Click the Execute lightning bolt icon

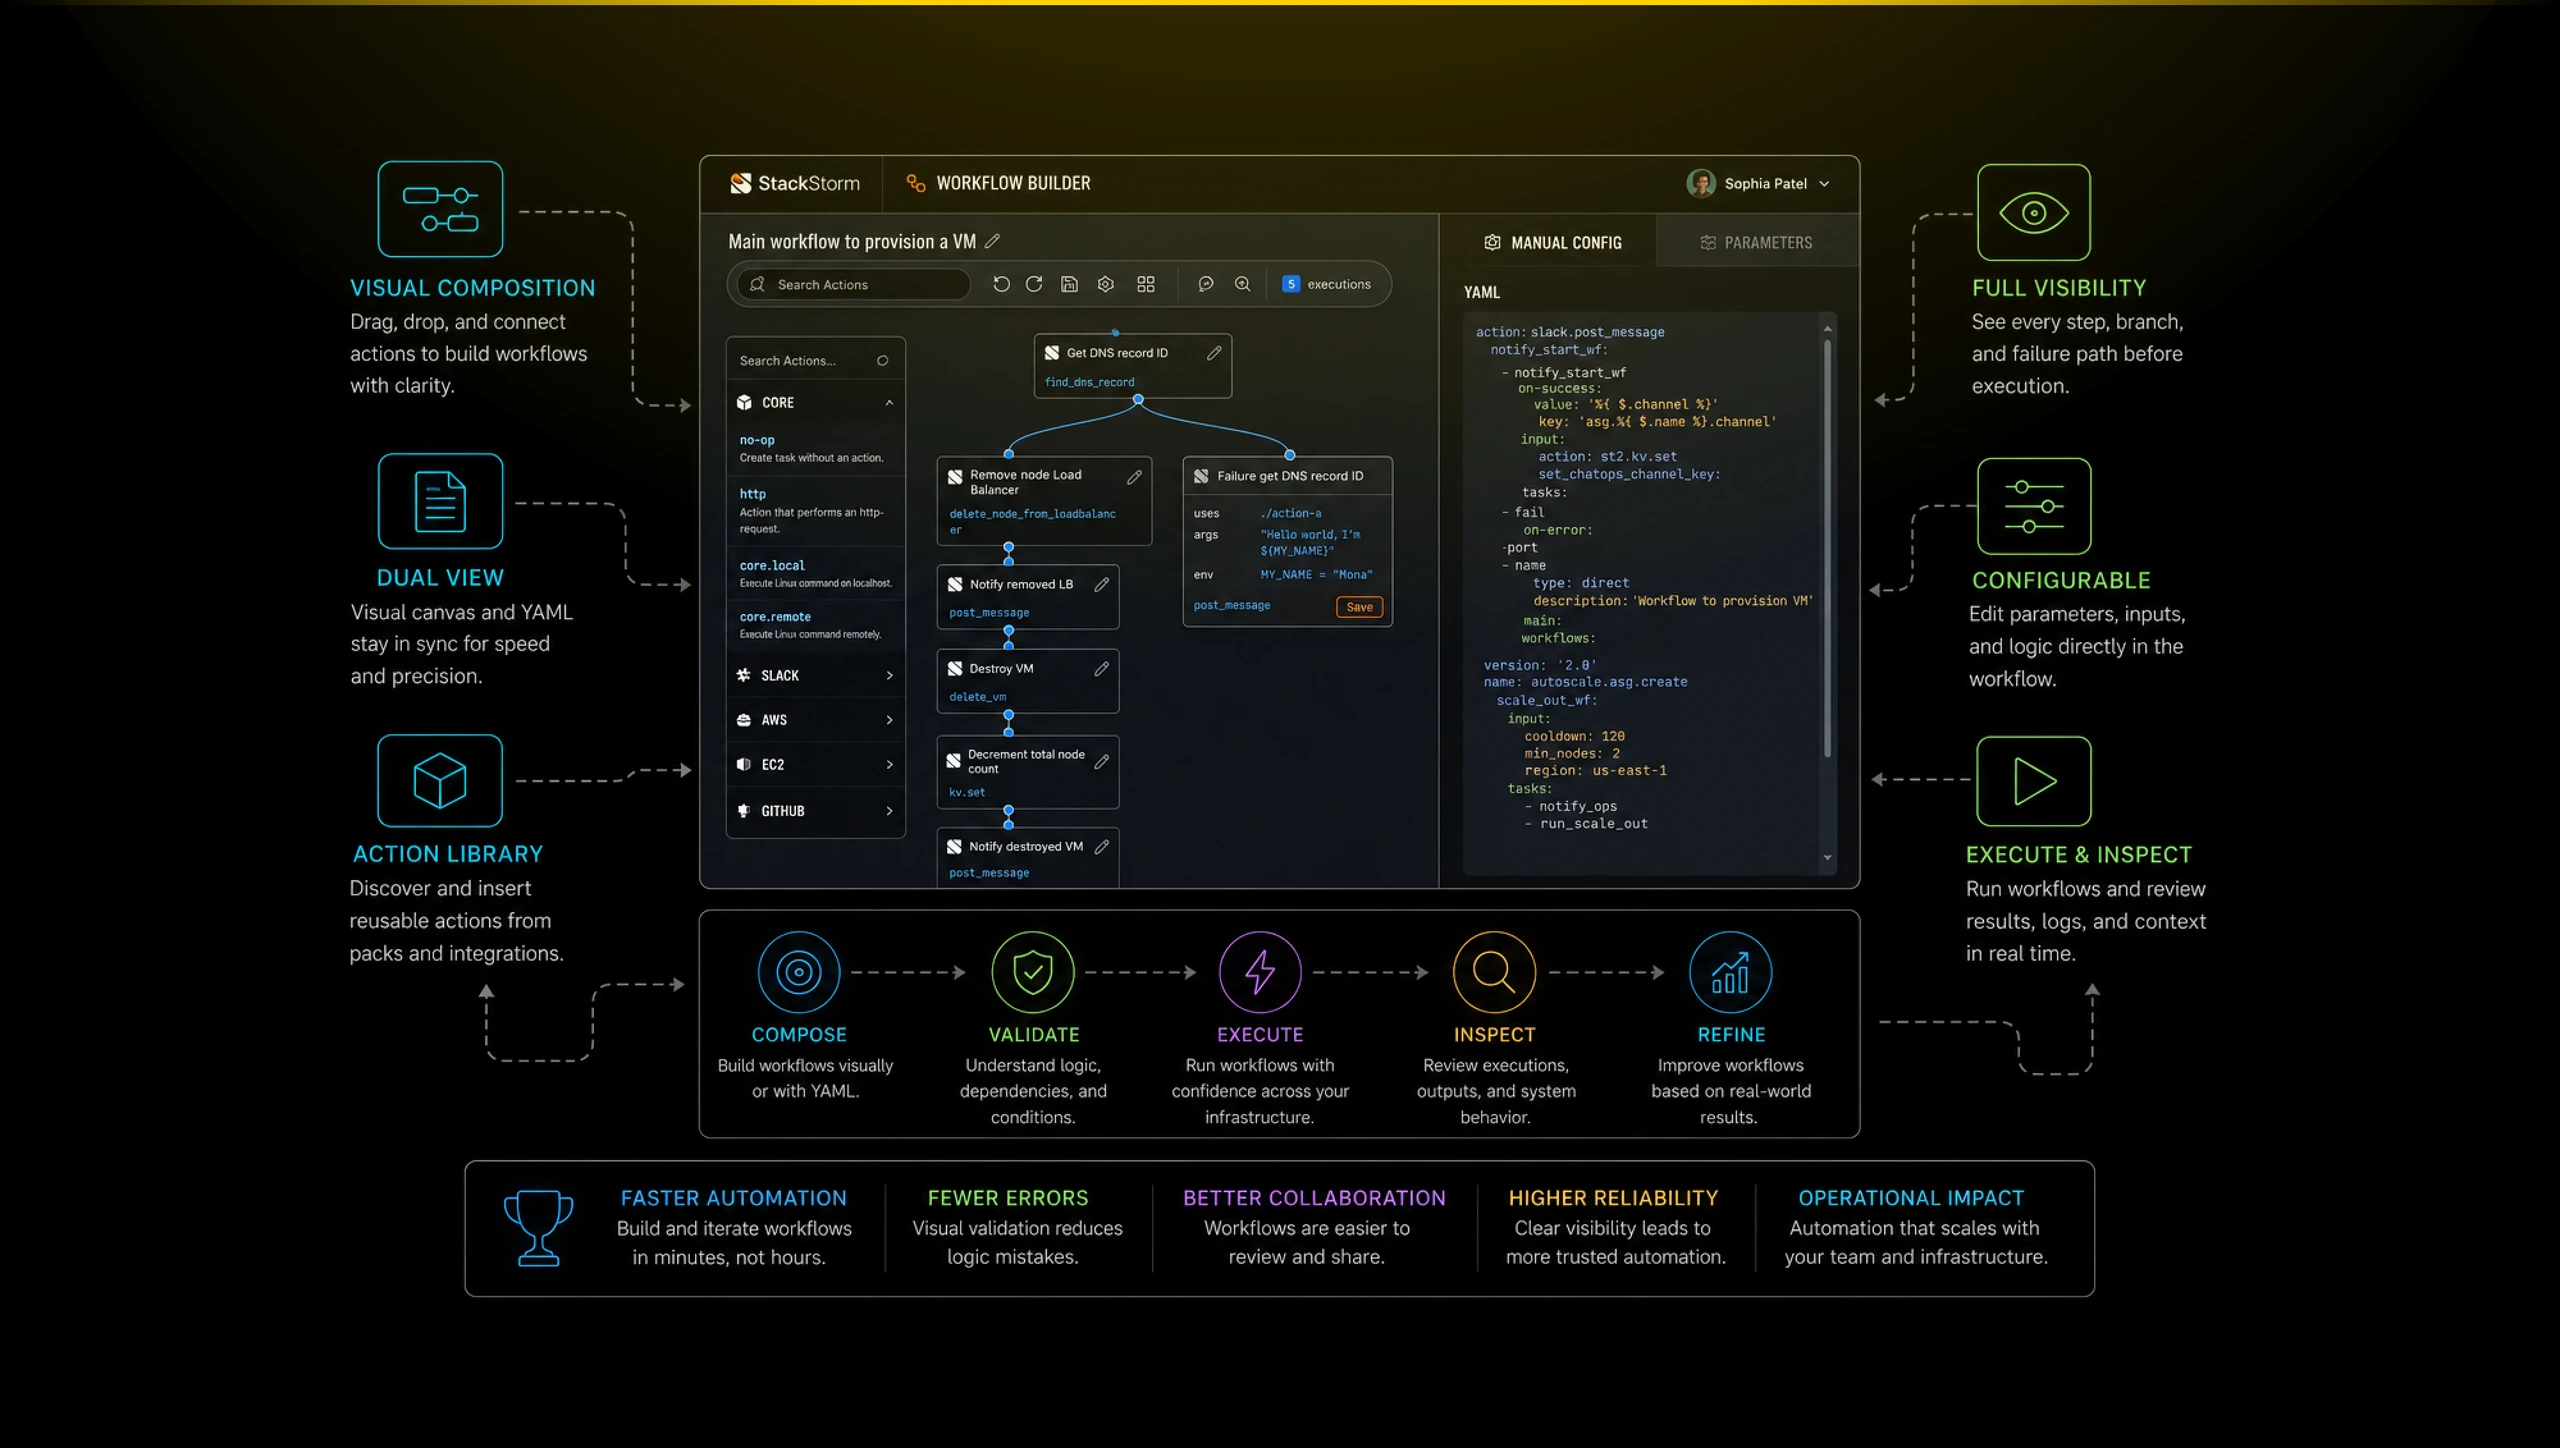coord(1260,972)
